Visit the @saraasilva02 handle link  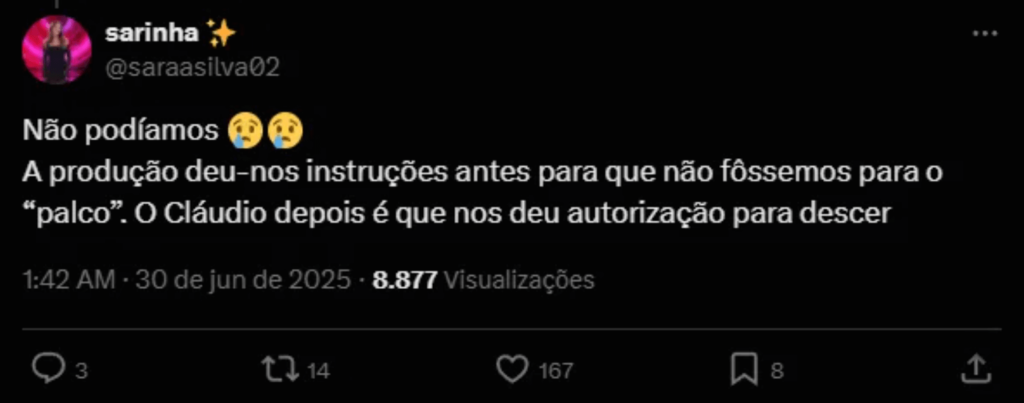[x=192, y=66]
